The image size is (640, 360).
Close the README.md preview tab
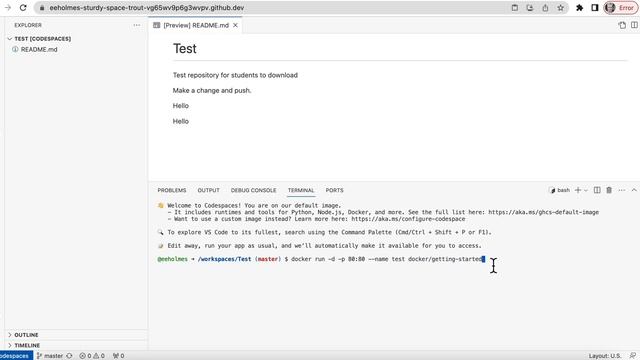click(236, 25)
